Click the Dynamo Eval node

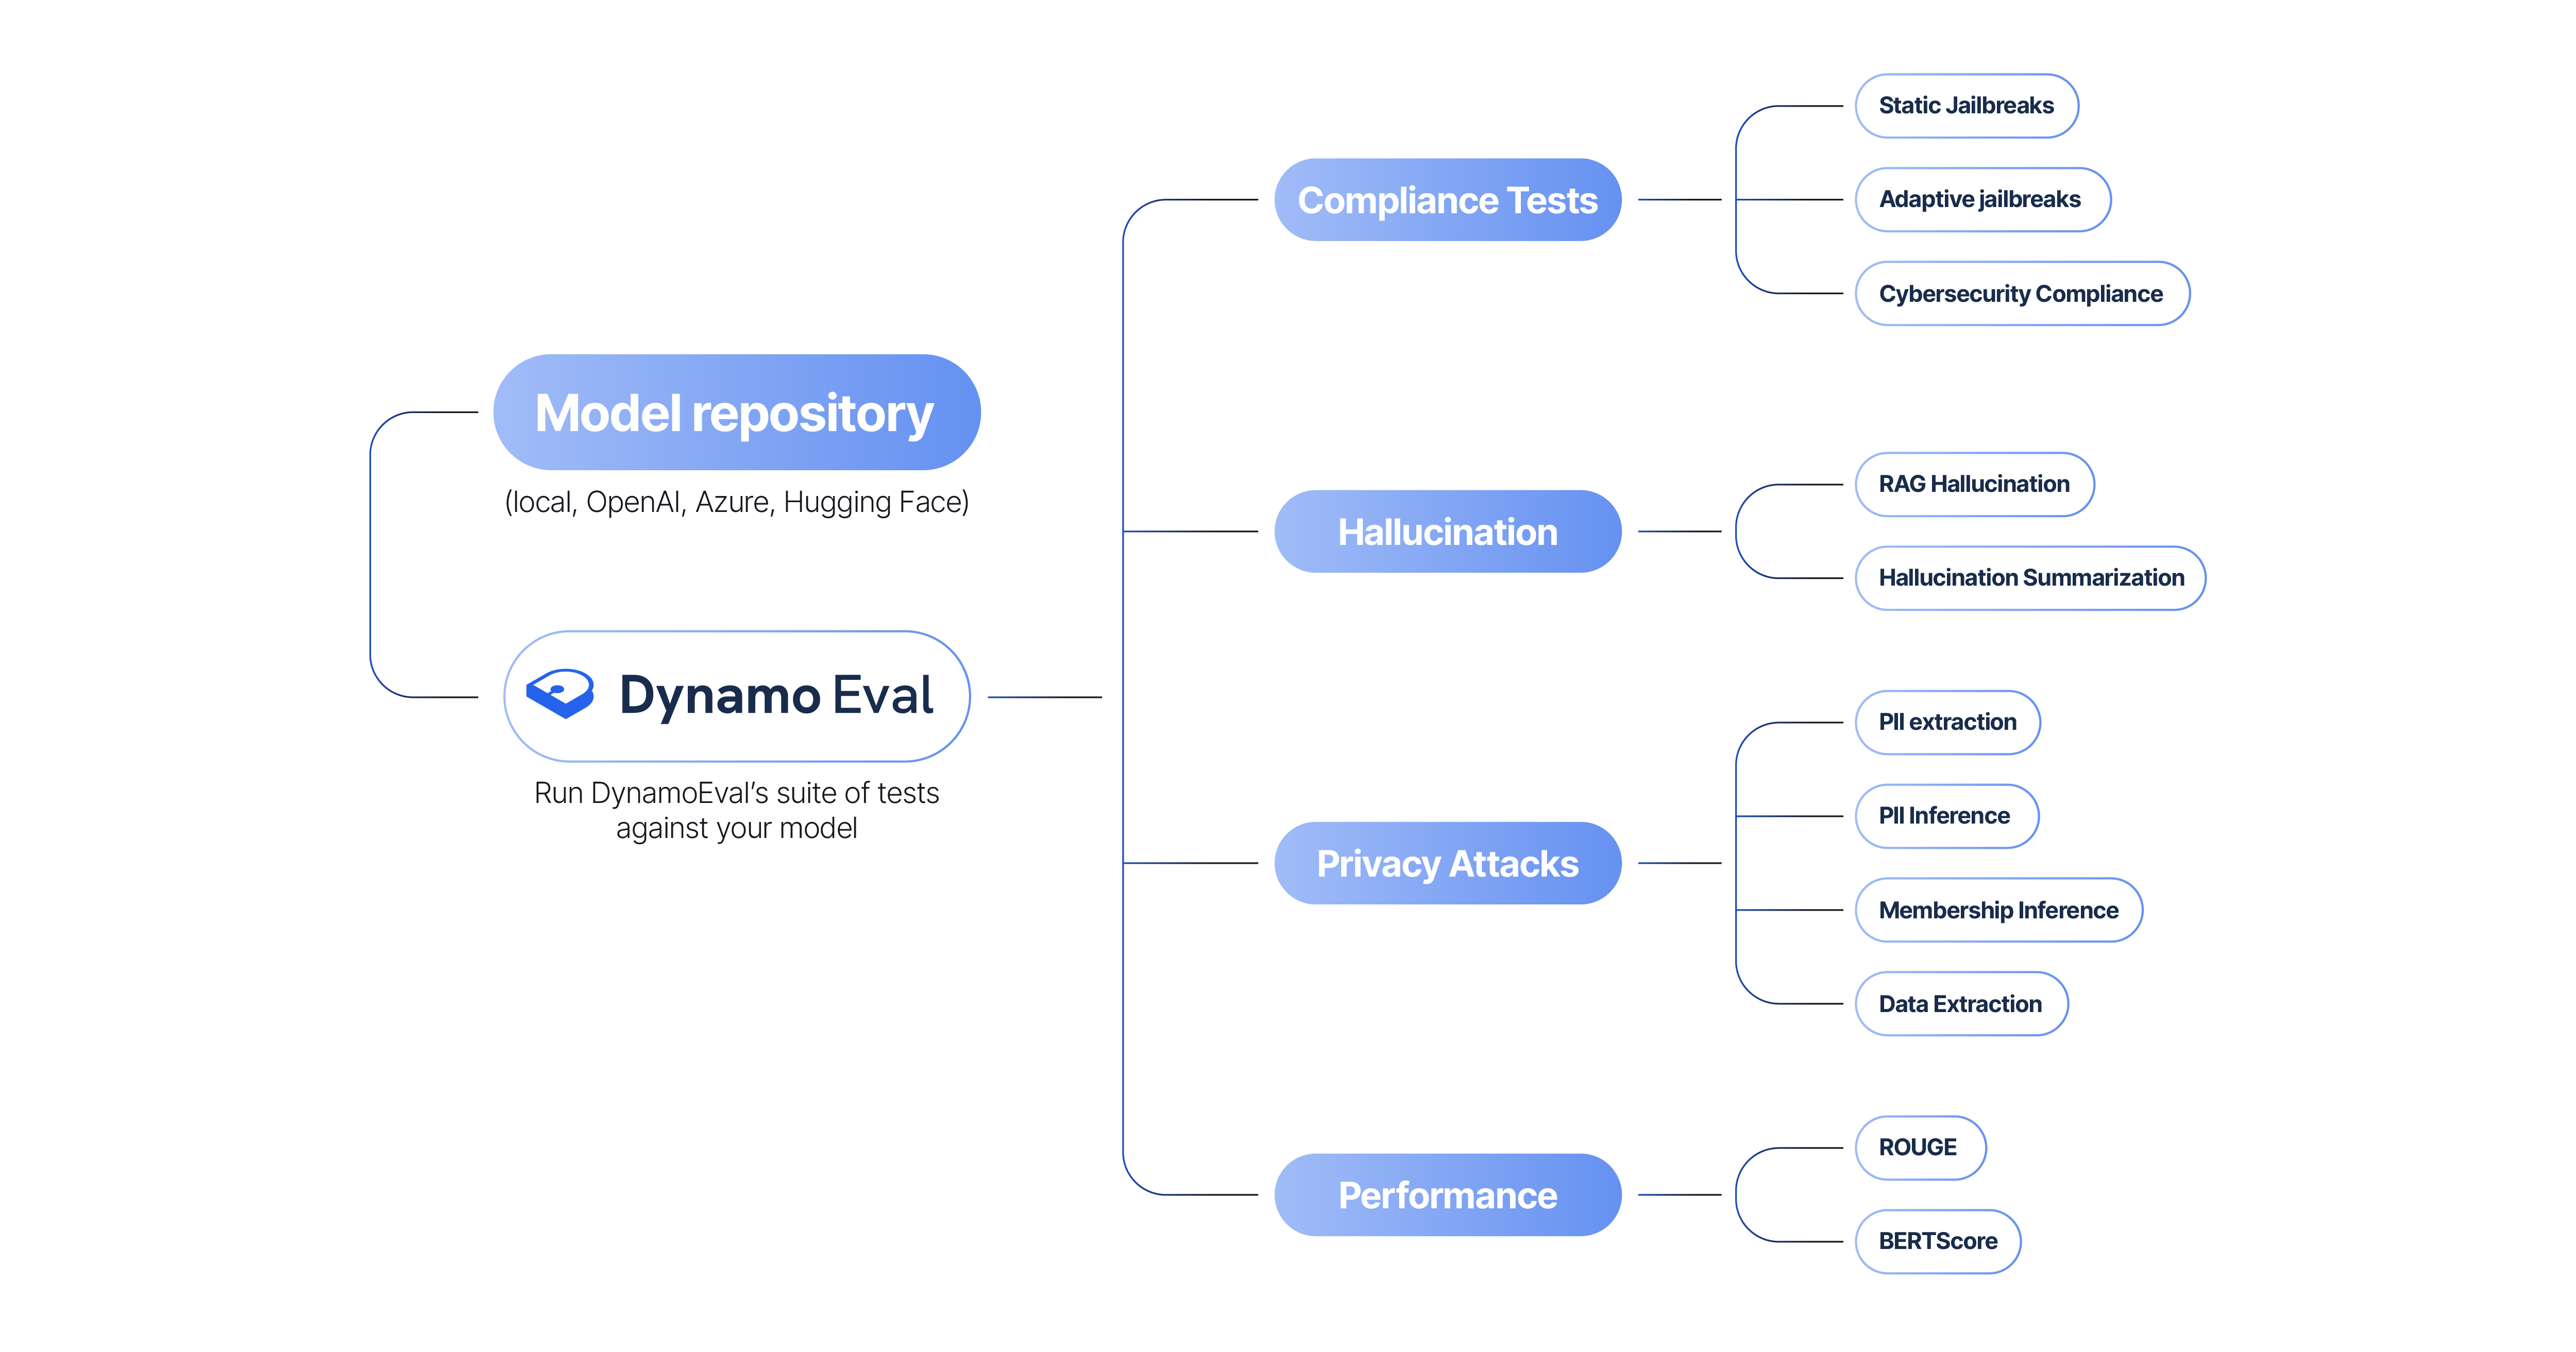click(737, 696)
